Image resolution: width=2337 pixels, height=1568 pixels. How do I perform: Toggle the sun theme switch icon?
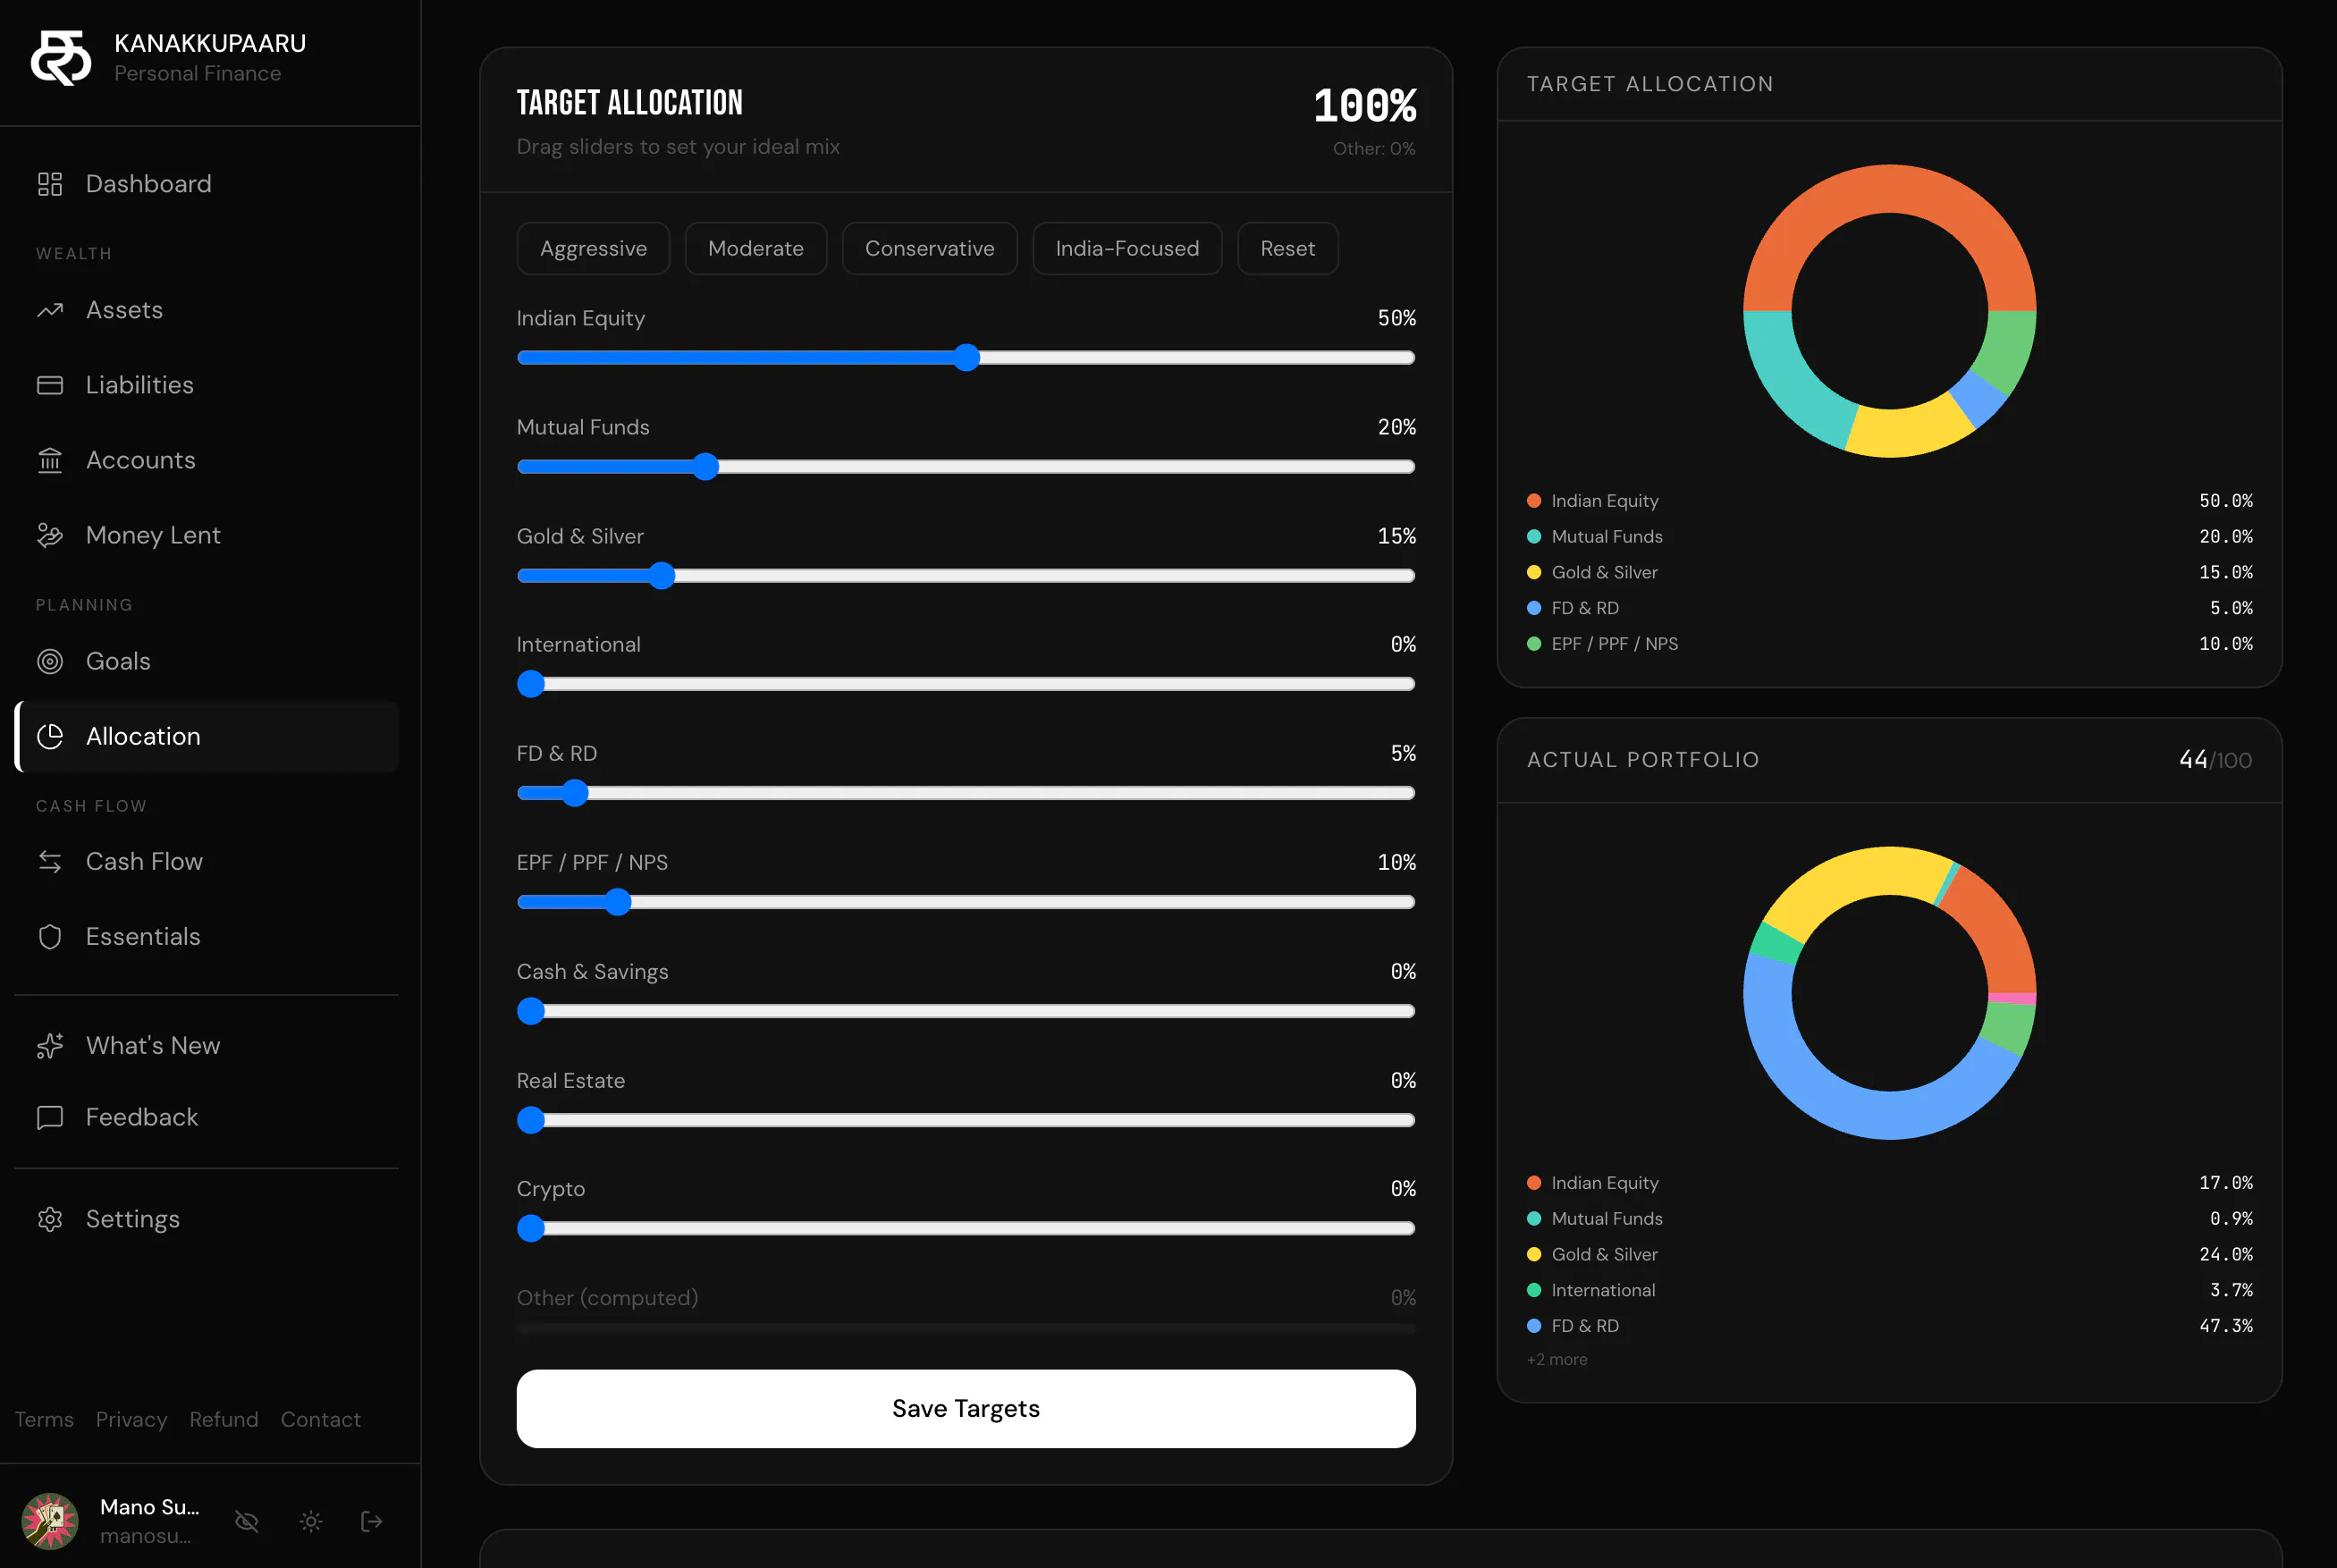coord(311,1521)
